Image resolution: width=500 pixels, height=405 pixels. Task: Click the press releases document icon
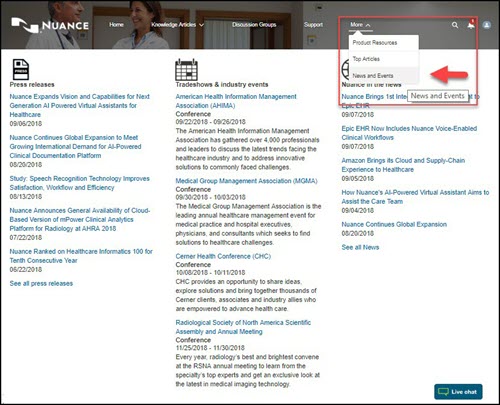(x=20, y=69)
